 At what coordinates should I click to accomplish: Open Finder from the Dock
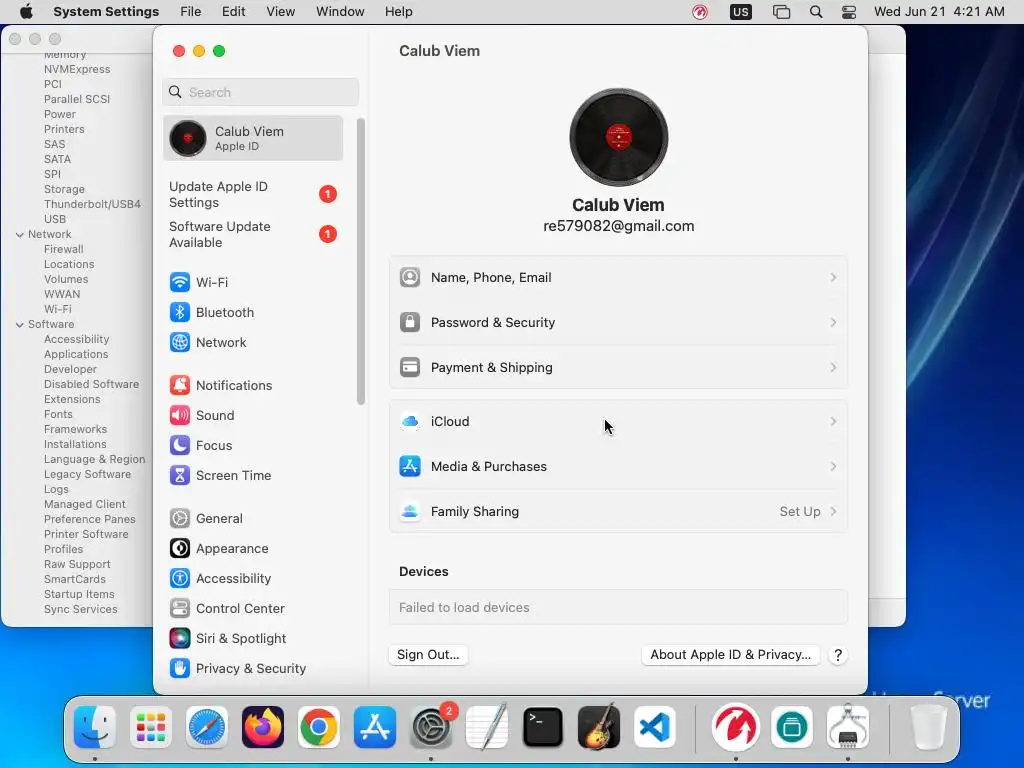pyautogui.click(x=95, y=727)
